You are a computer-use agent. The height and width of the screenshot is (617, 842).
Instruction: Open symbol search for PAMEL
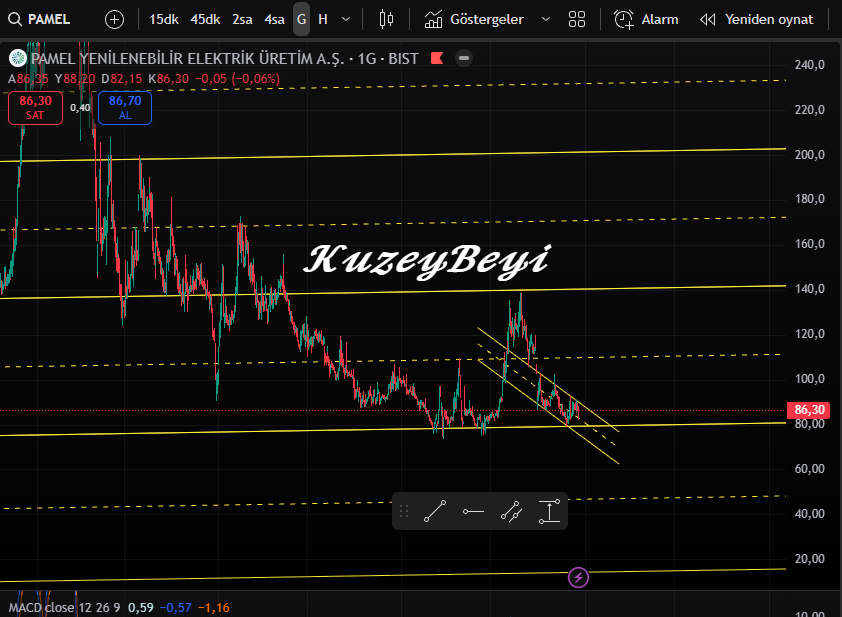[39, 20]
